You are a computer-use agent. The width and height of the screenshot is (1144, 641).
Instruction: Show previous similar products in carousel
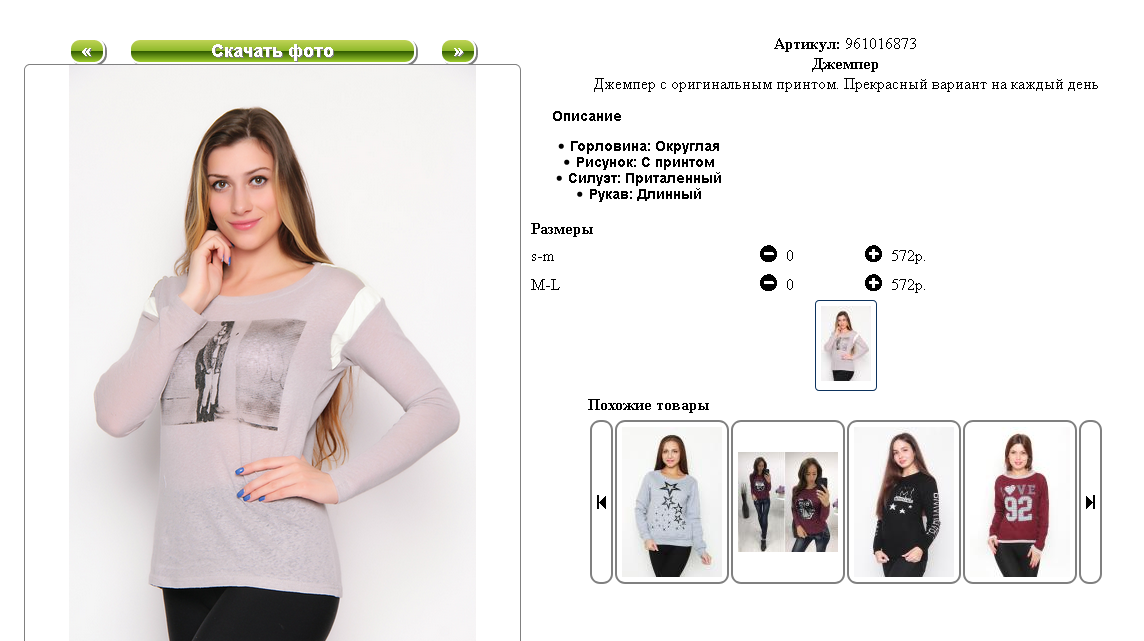click(601, 502)
